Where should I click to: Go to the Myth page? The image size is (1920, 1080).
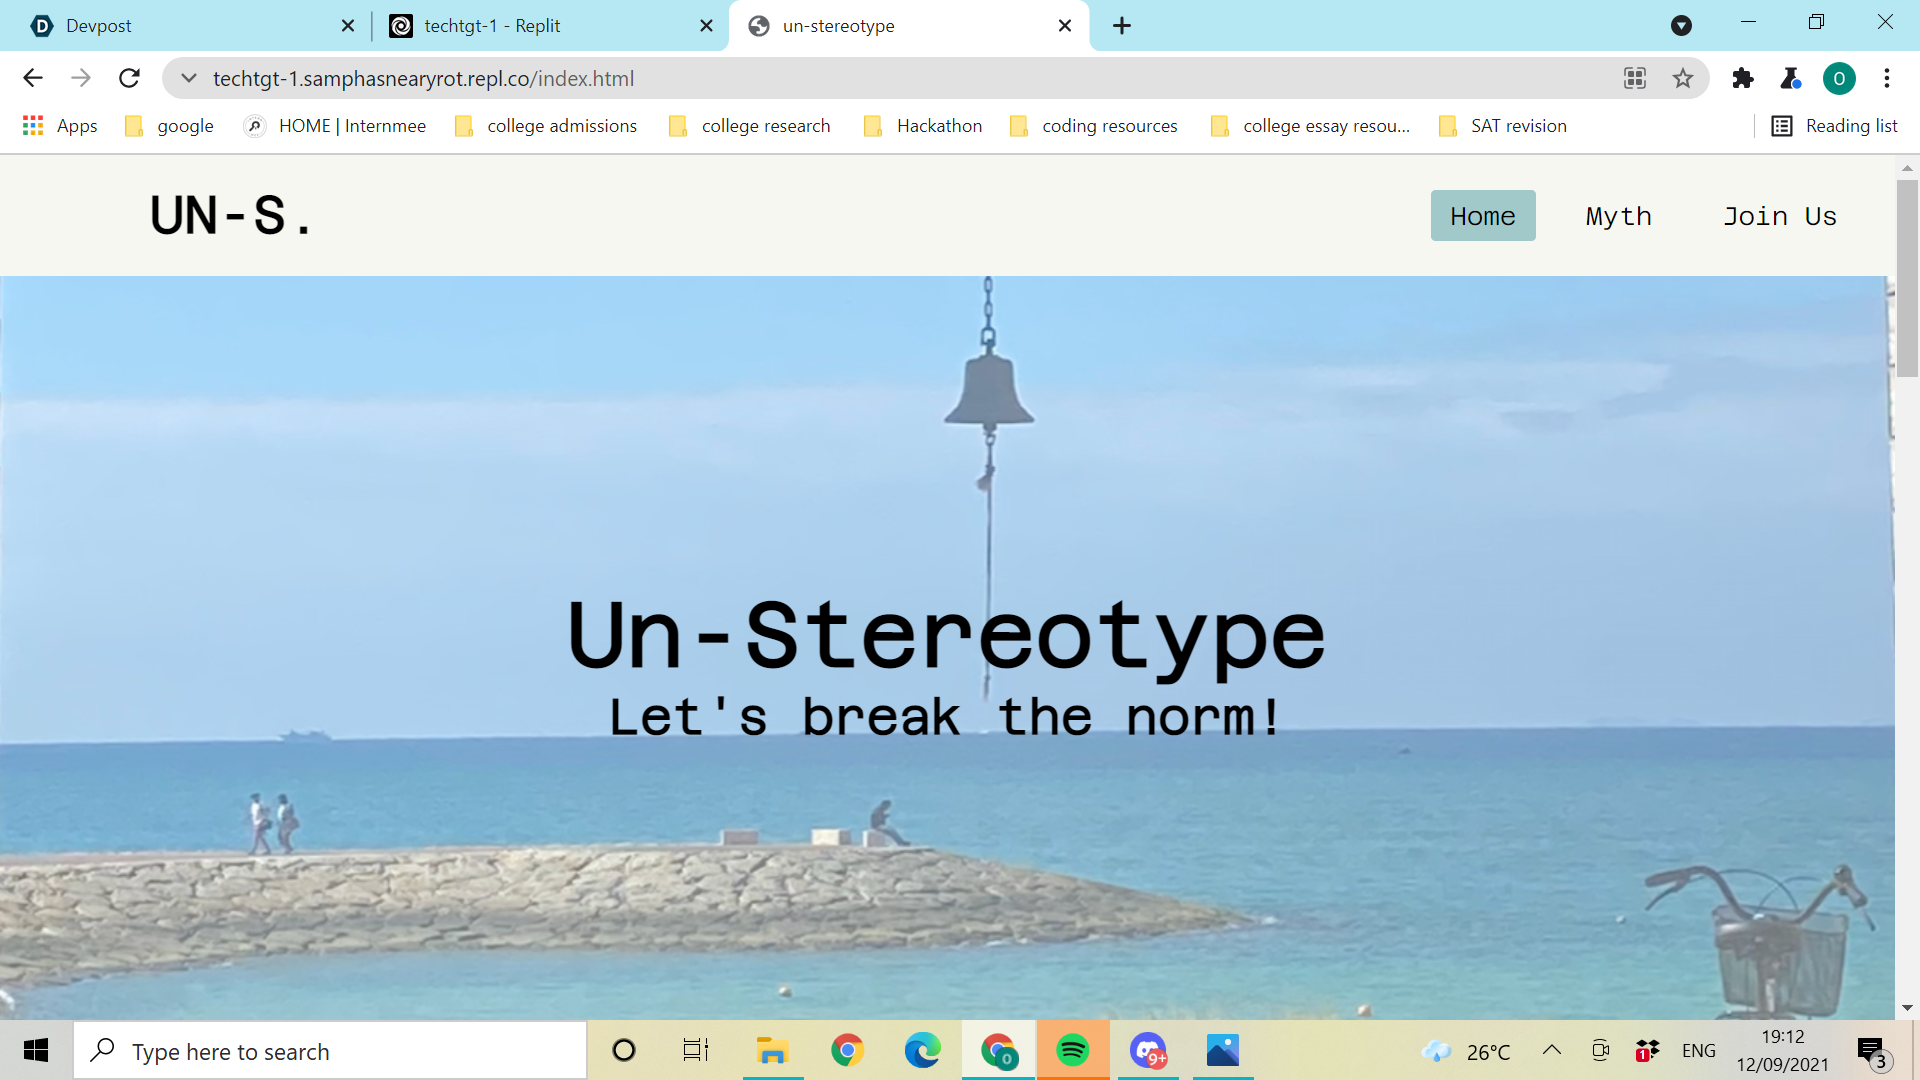tap(1618, 216)
